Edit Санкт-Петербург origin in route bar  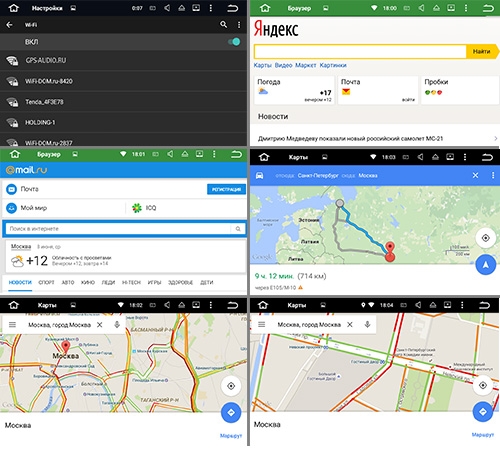pos(318,175)
